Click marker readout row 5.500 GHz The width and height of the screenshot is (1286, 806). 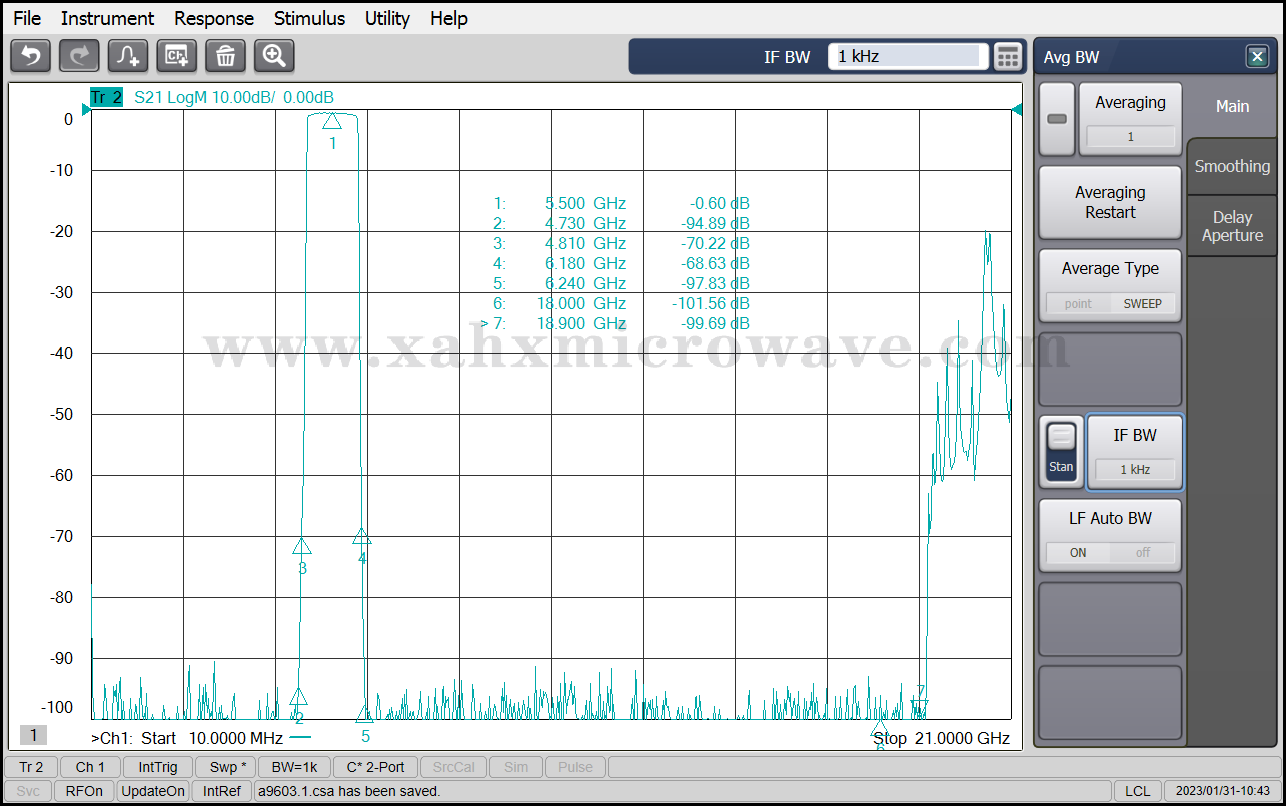[621, 203]
